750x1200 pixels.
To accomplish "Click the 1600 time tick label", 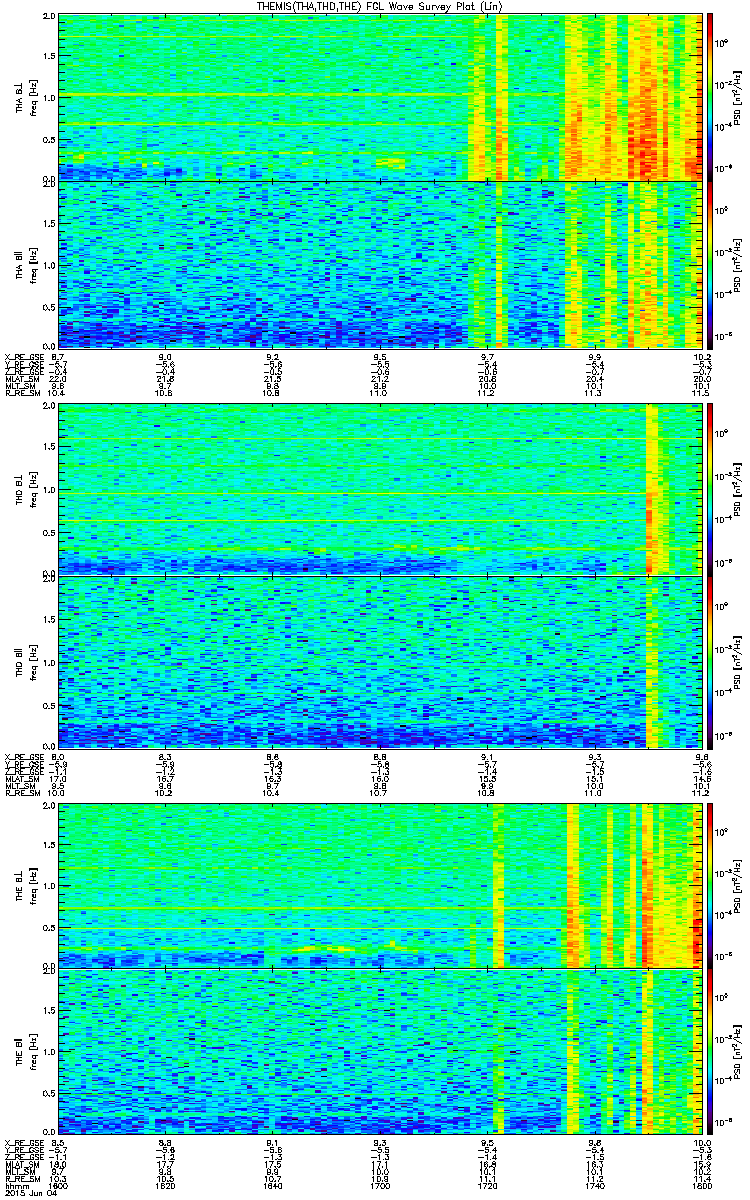I will pyautogui.click(x=60, y=1188).
